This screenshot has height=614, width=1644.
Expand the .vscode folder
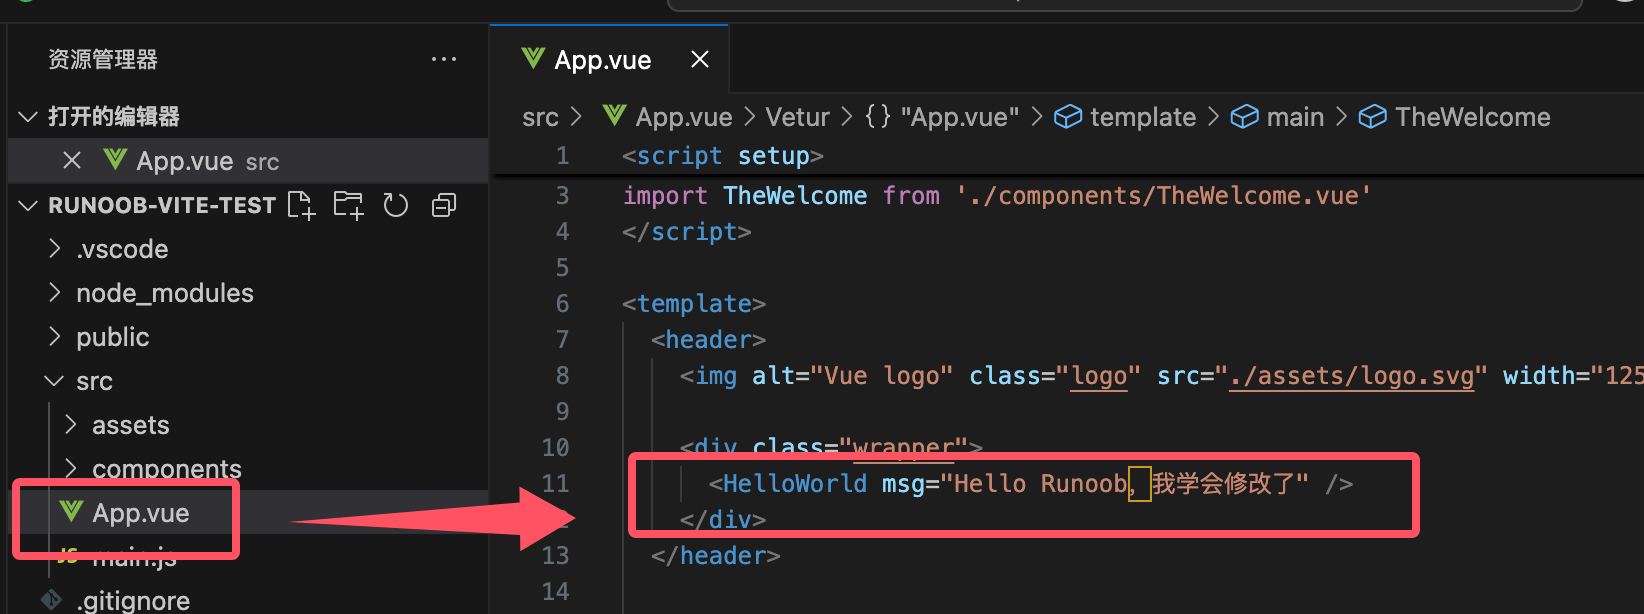tap(122, 249)
